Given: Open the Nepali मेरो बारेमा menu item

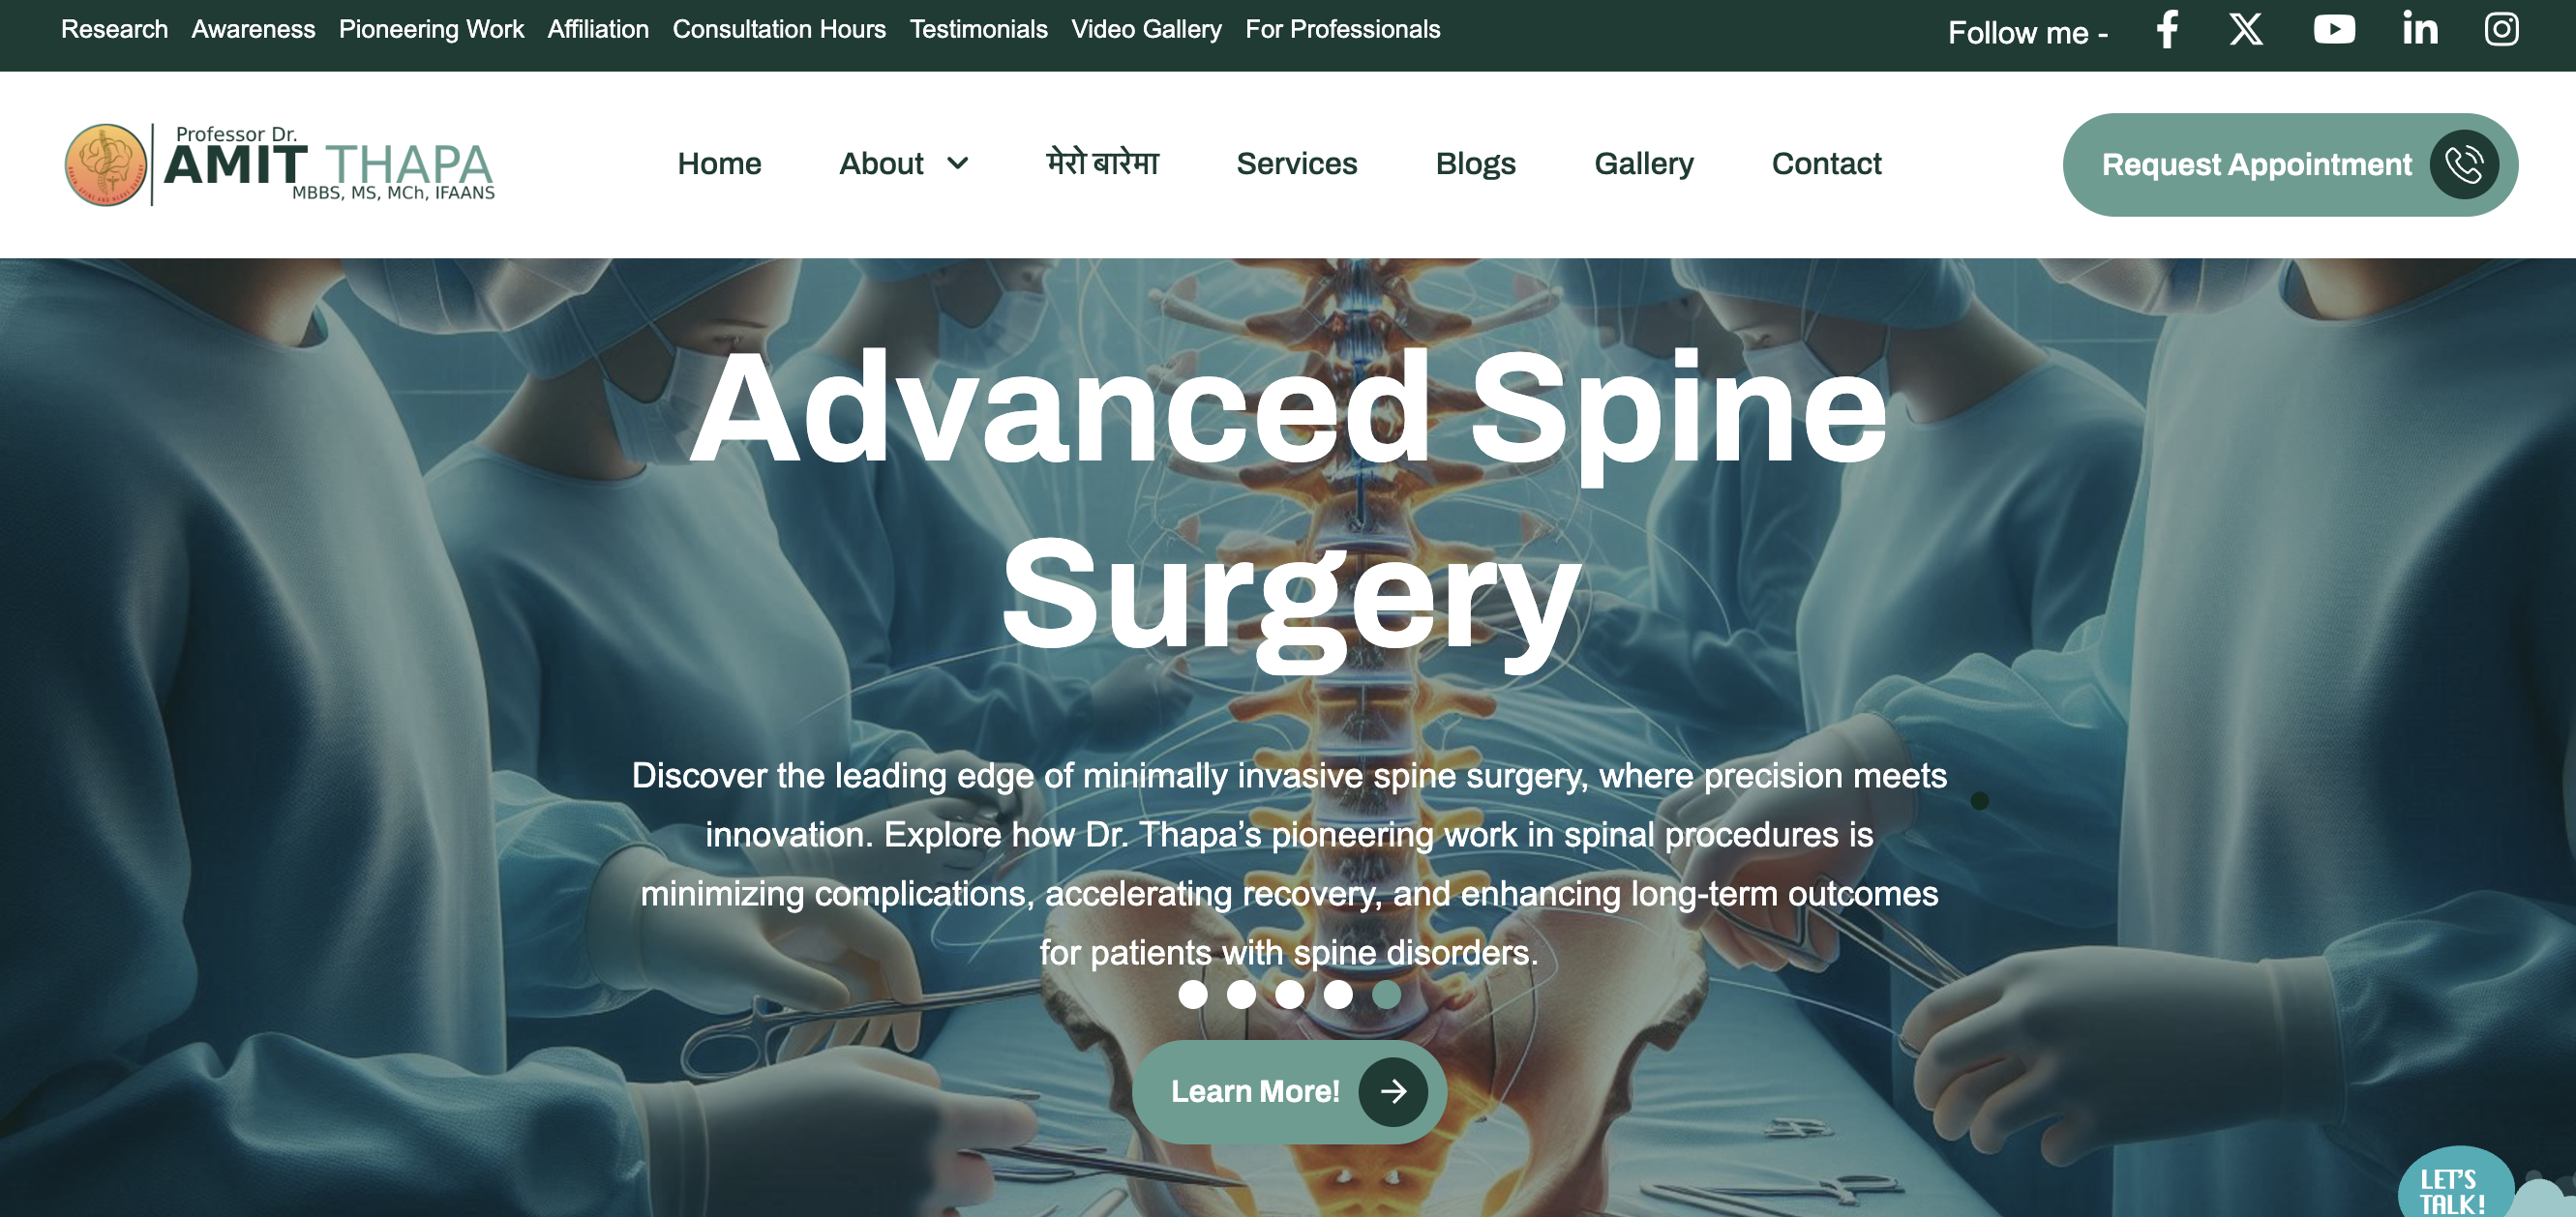Looking at the screenshot, I should (1102, 162).
